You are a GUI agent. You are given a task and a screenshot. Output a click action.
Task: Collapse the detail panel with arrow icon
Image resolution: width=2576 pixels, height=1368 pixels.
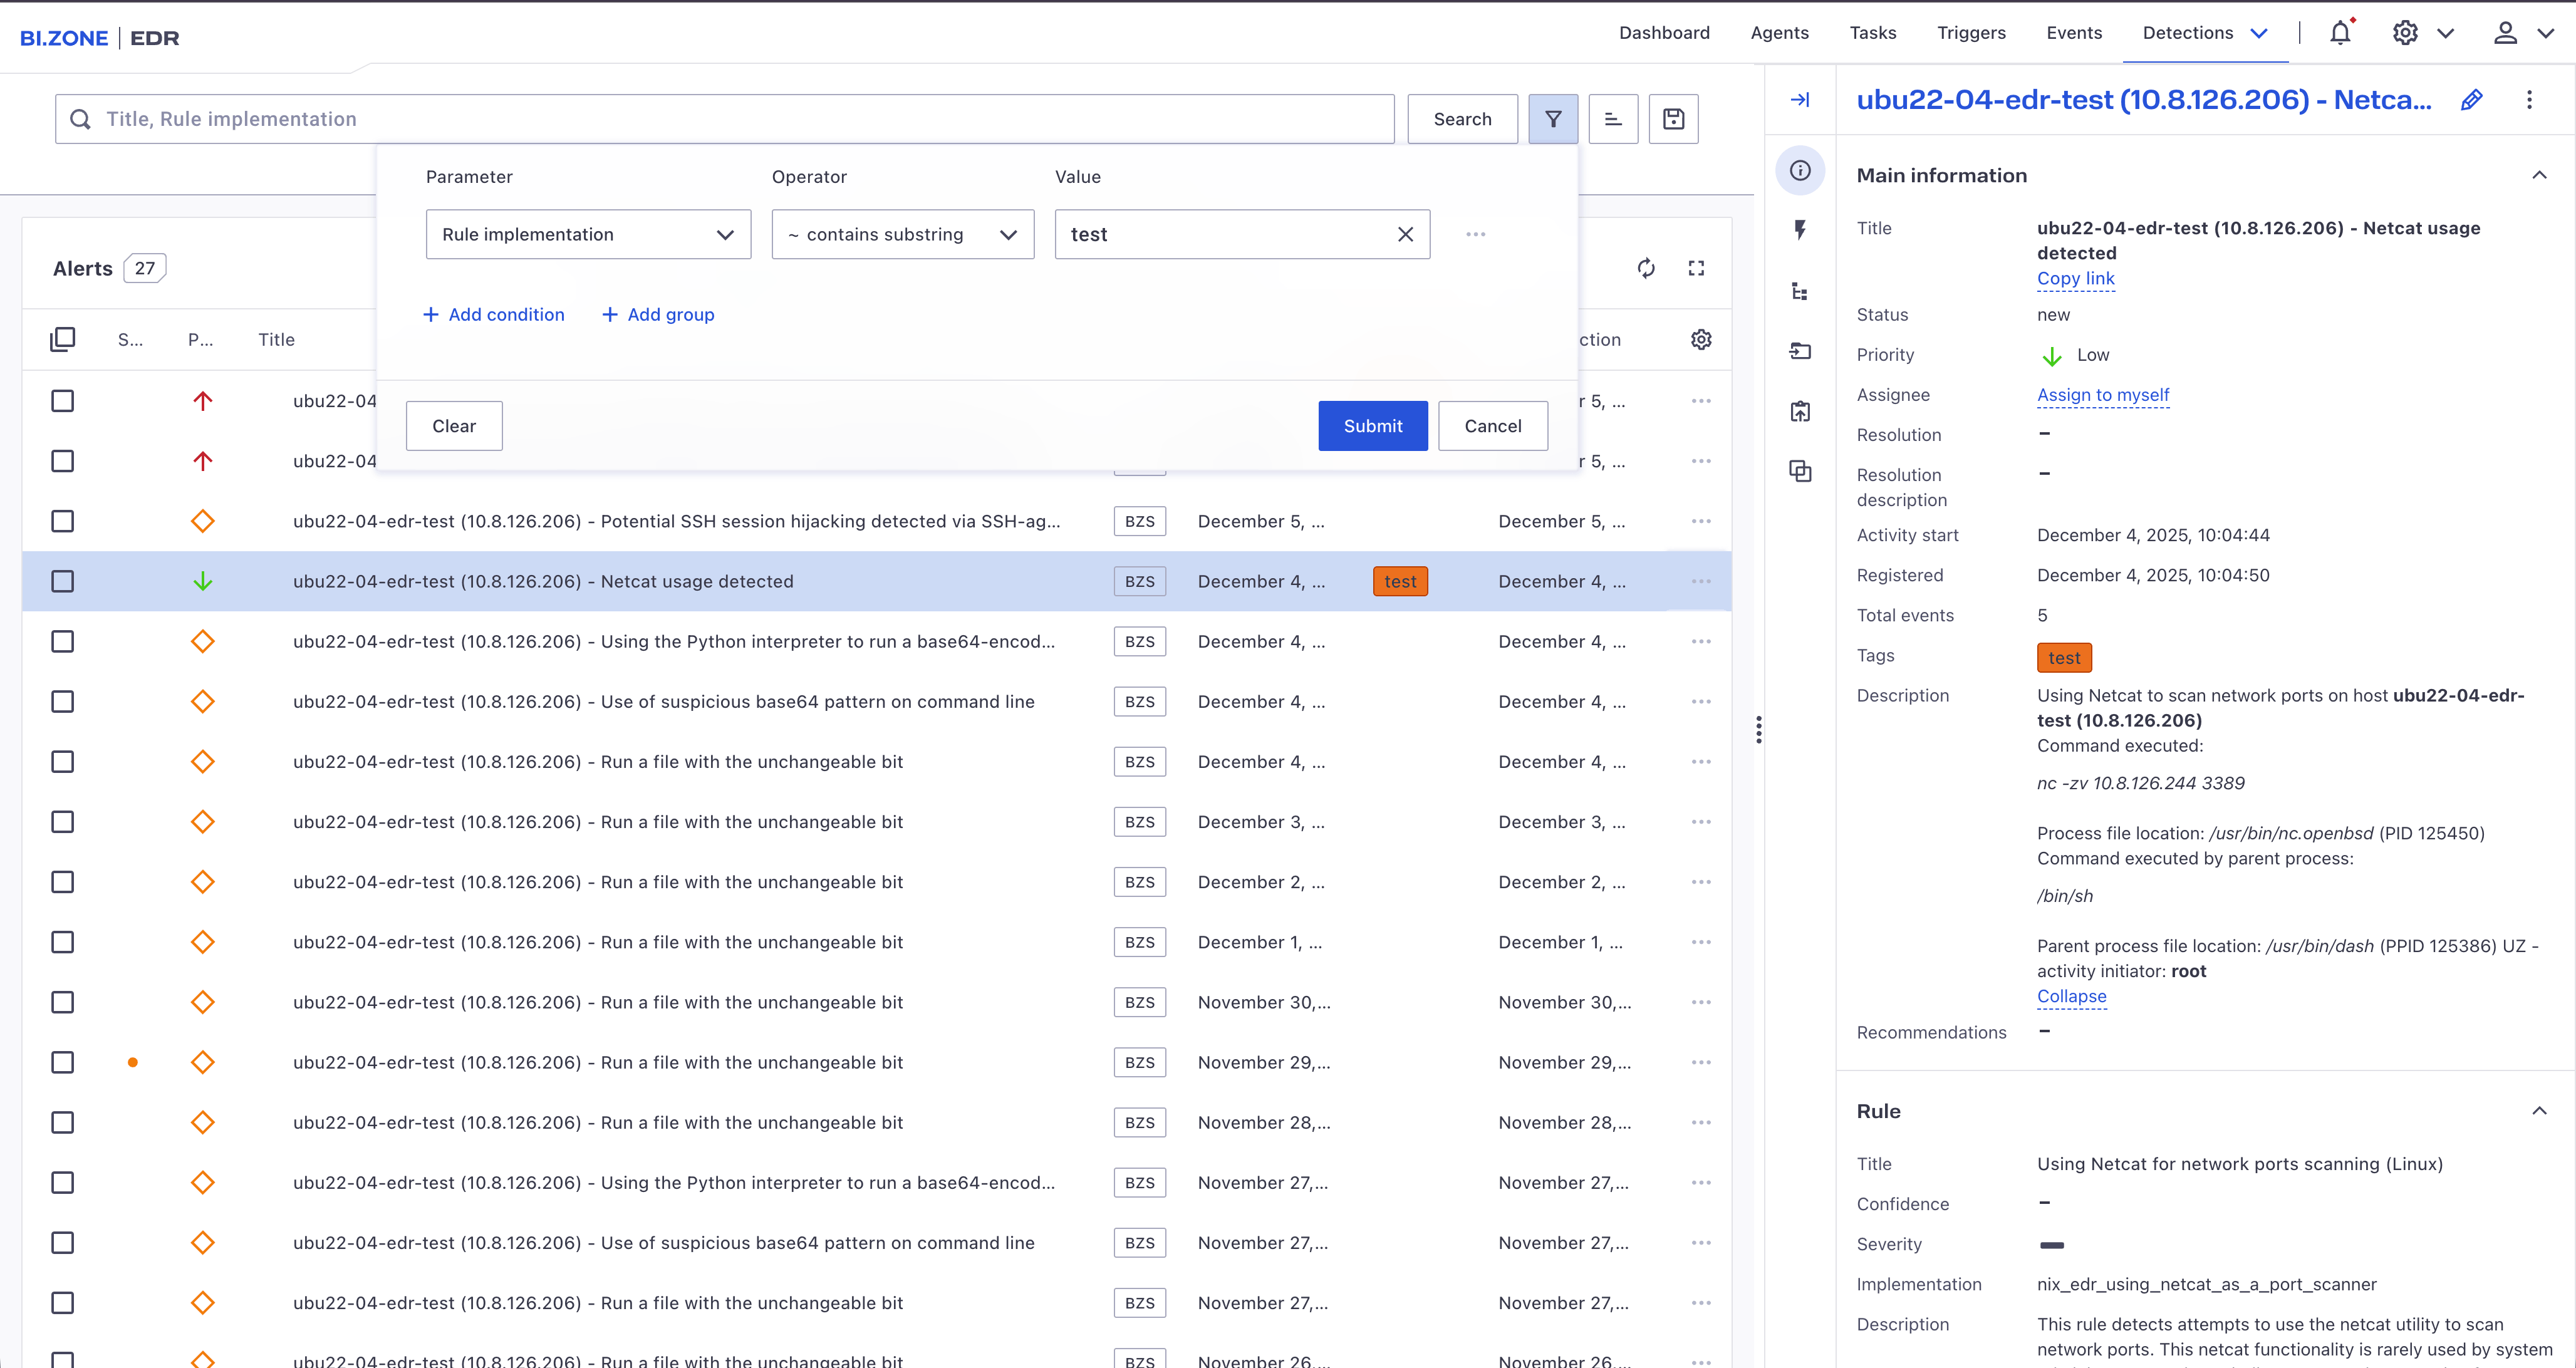point(1800,99)
